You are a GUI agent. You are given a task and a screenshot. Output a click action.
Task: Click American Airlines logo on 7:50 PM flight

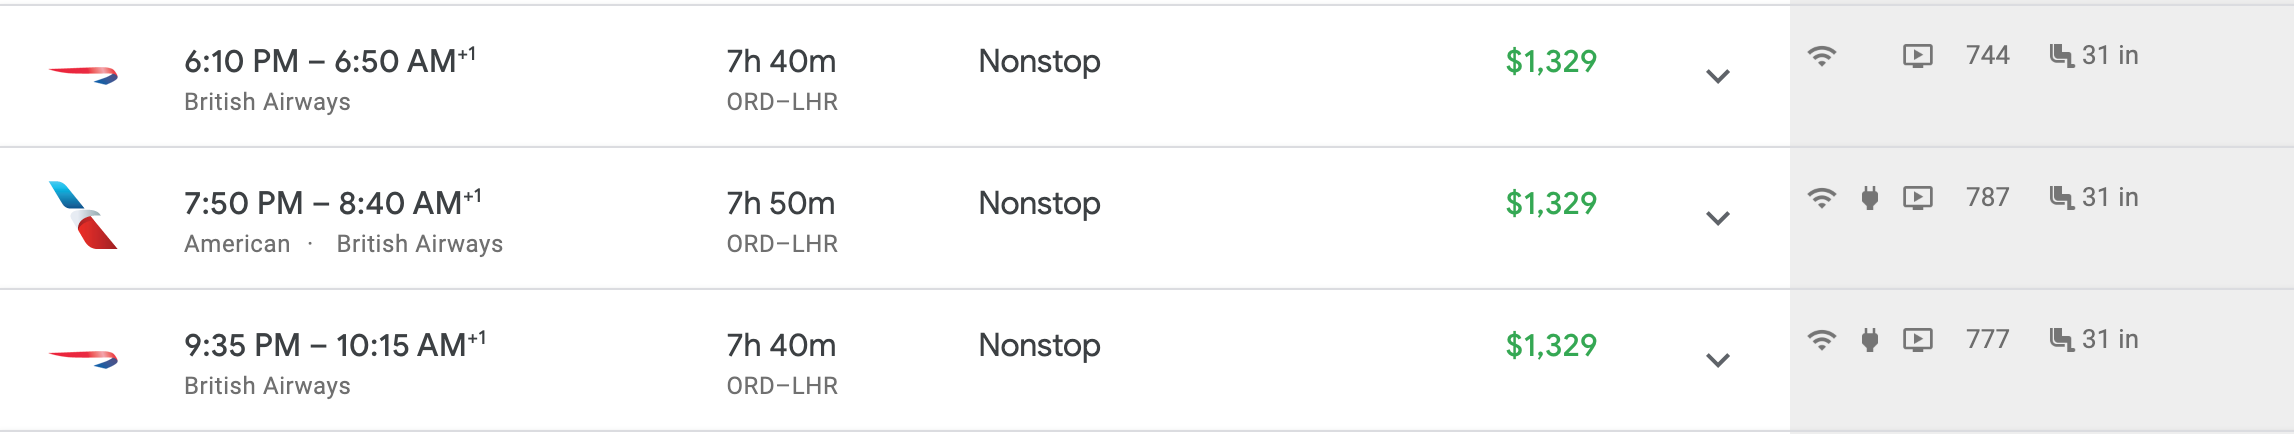point(82,215)
